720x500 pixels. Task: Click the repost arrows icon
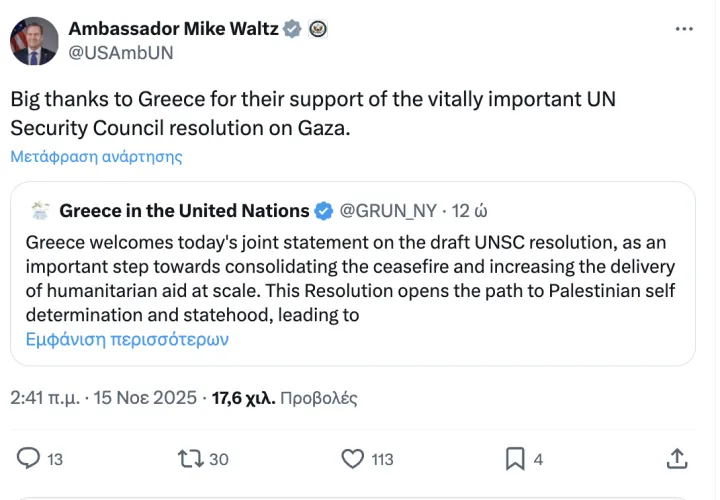coord(190,459)
